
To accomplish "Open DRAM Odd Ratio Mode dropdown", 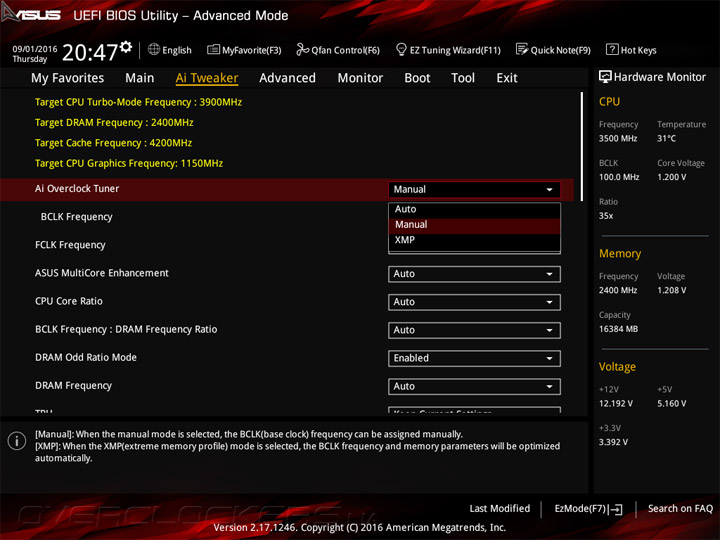I will point(474,358).
